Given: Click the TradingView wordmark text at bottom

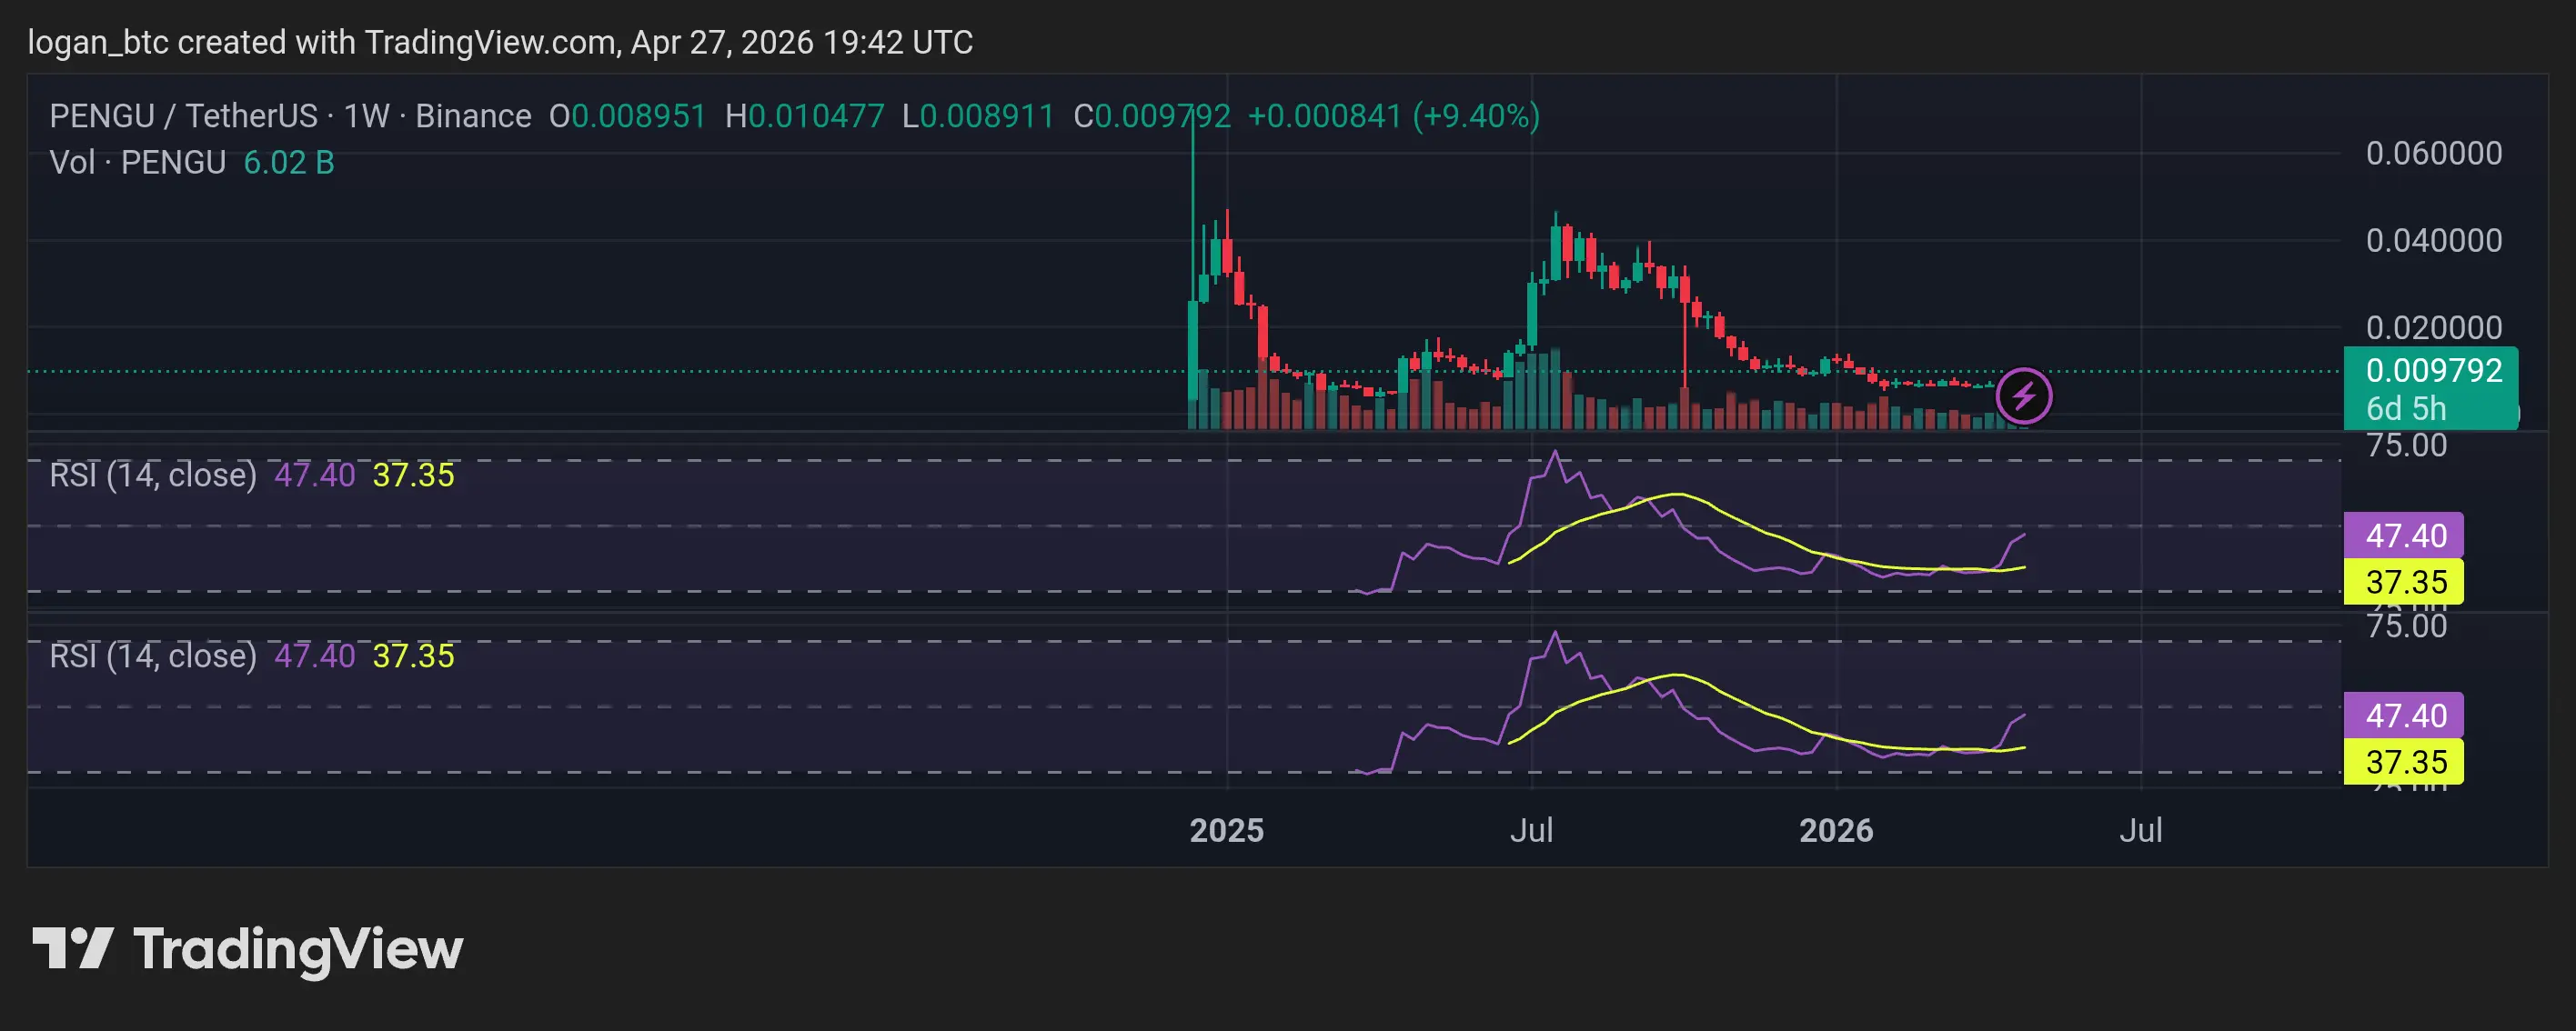Looking at the screenshot, I should coord(298,950).
